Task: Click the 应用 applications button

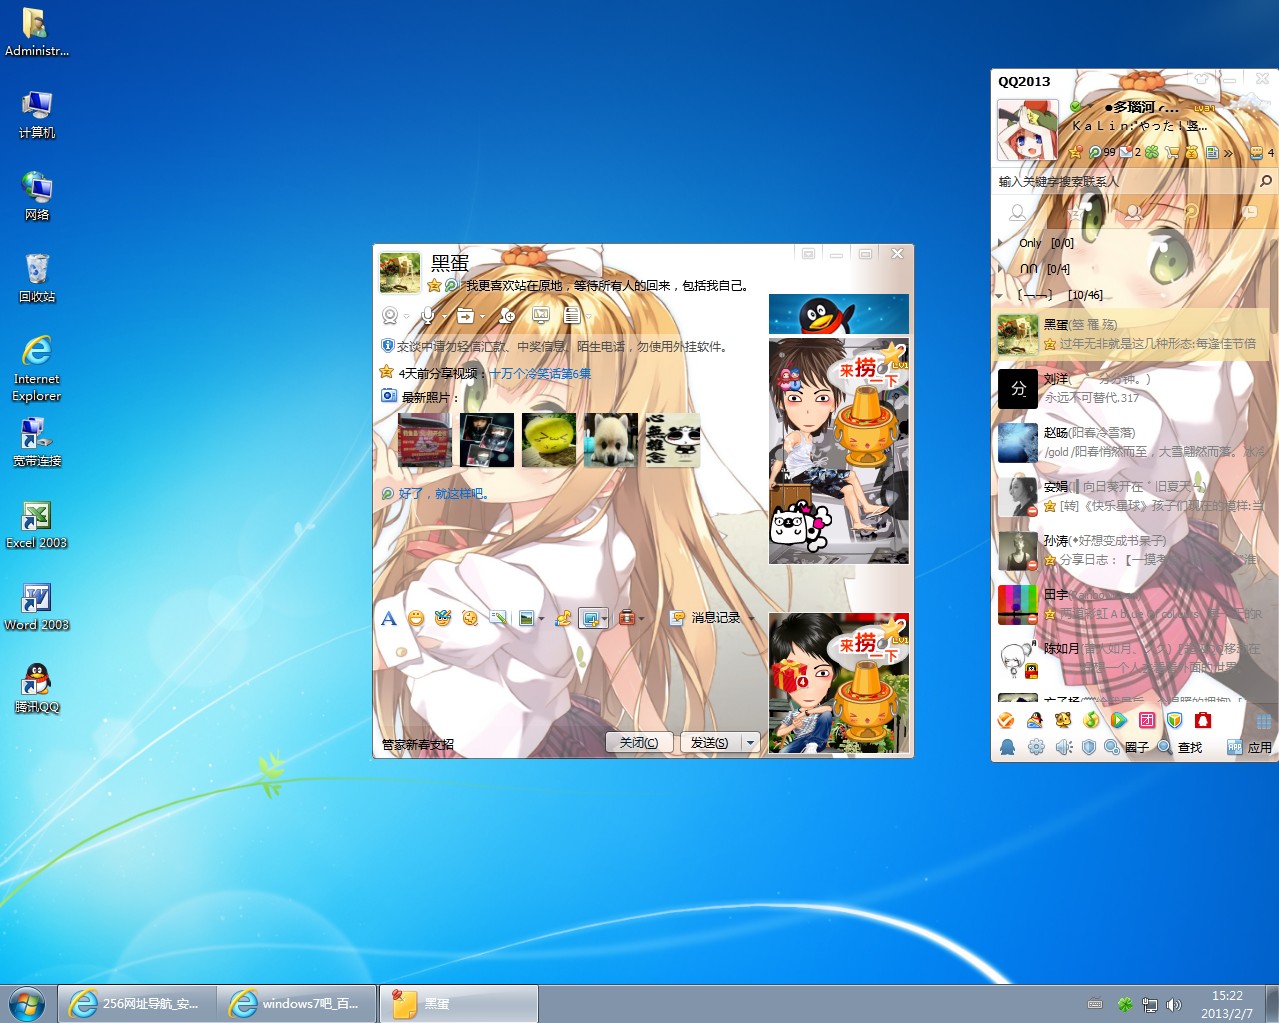Action: (x=1250, y=747)
